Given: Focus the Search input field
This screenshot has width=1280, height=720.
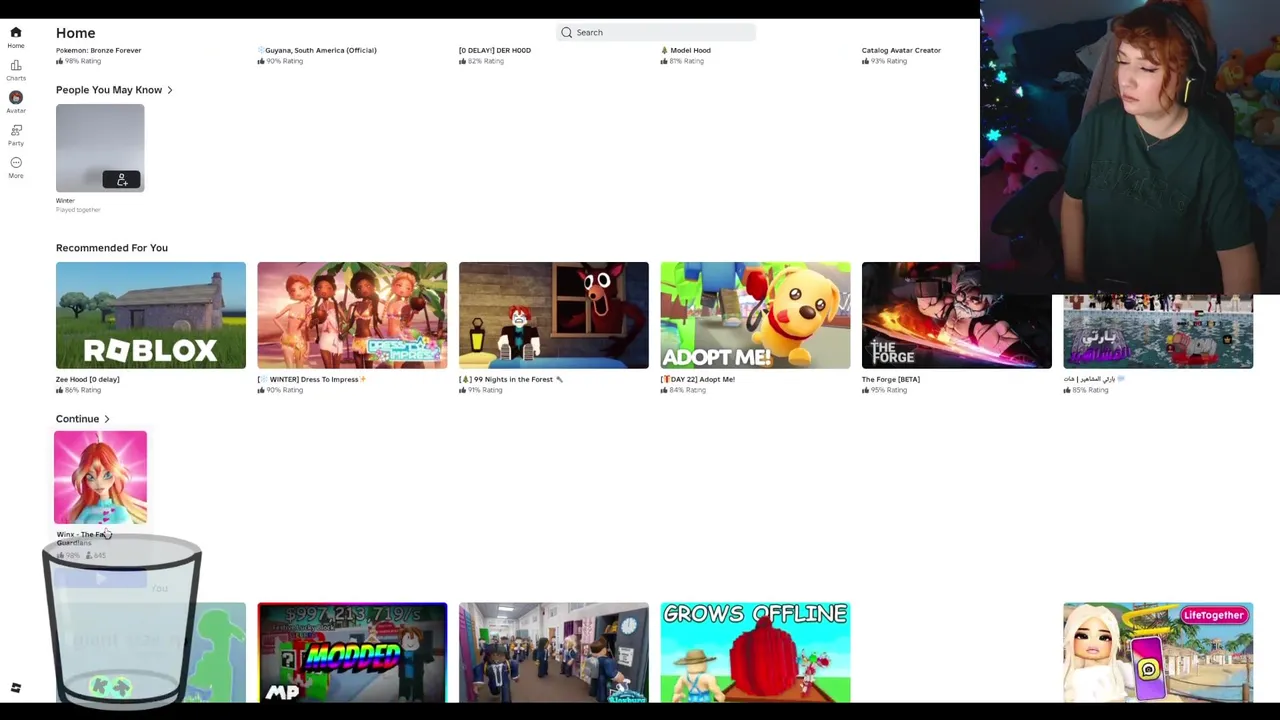Looking at the screenshot, I should (656, 33).
